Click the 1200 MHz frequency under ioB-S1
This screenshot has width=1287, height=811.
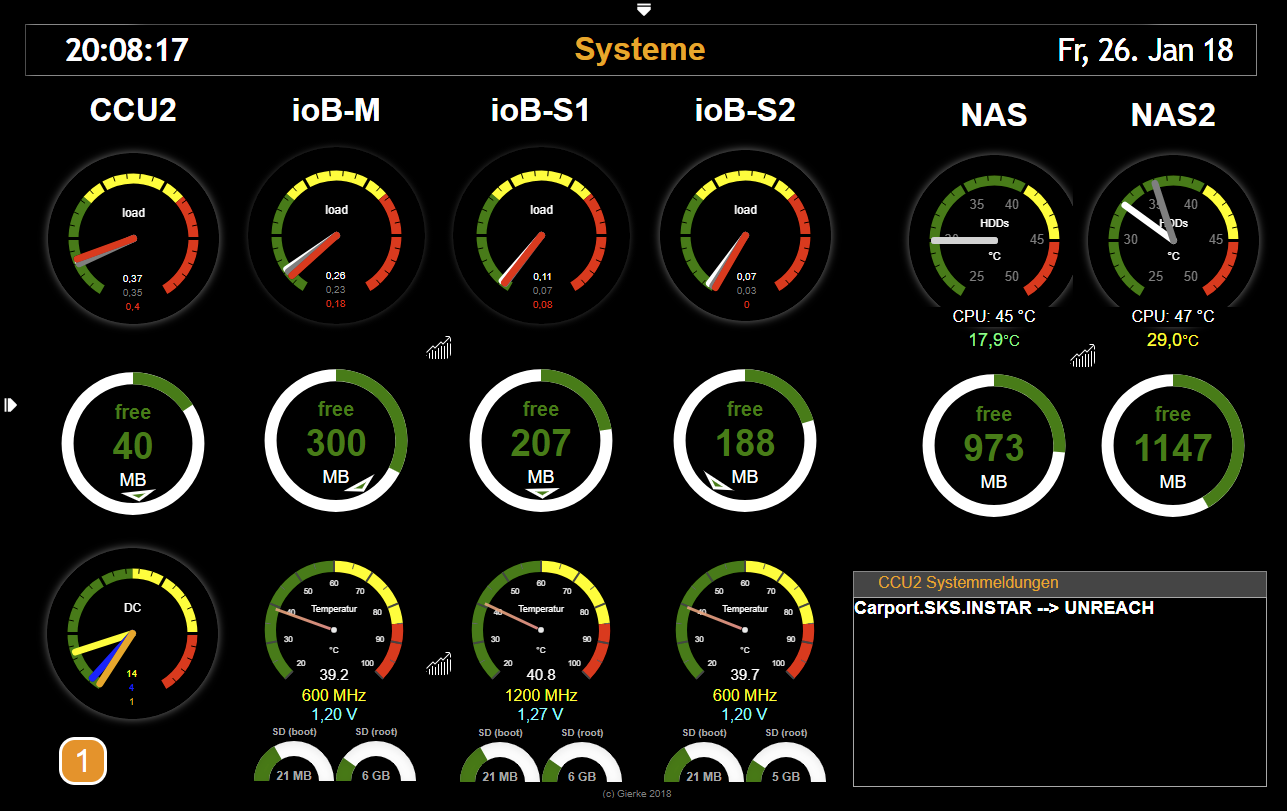(540, 695)
